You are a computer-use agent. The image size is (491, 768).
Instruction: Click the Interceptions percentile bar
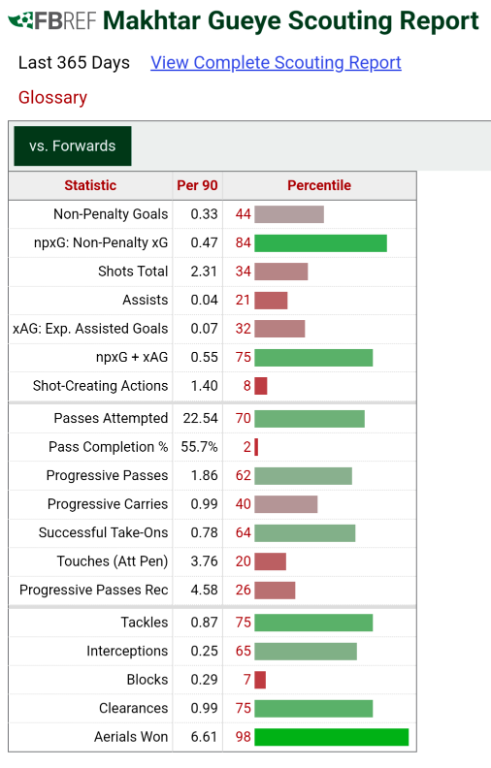pyautogui.click(x=306, y=651)
